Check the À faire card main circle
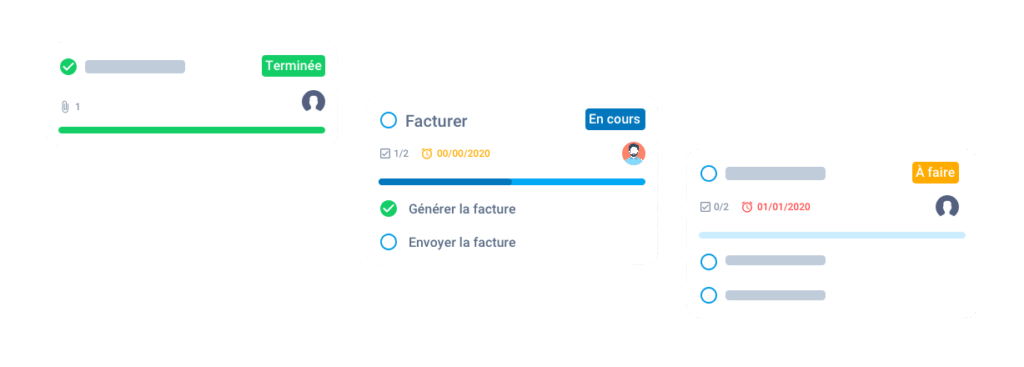The image size is (1024, 367). coord(709,174)
